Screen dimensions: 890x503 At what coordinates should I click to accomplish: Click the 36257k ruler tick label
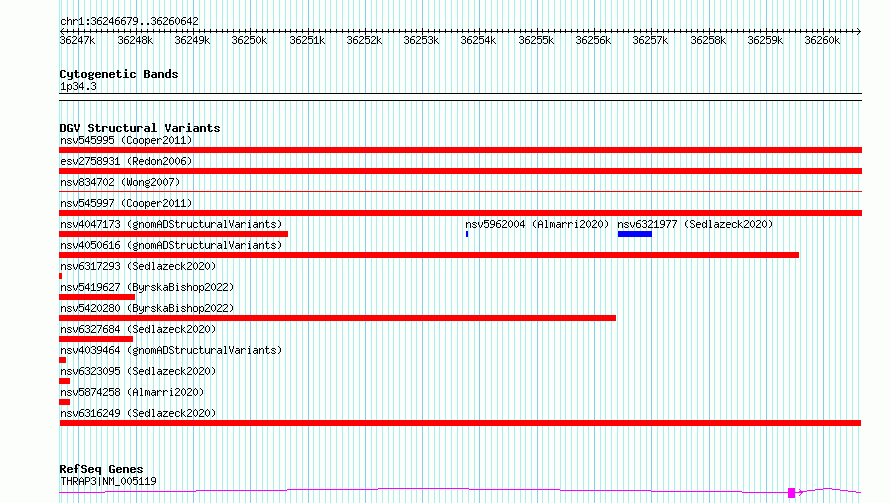(x=650, y=40)
